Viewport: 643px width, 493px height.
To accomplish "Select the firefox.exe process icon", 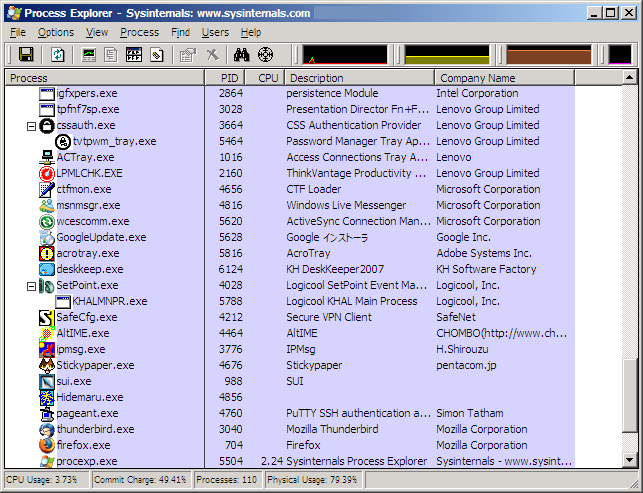I will point(46,445).
